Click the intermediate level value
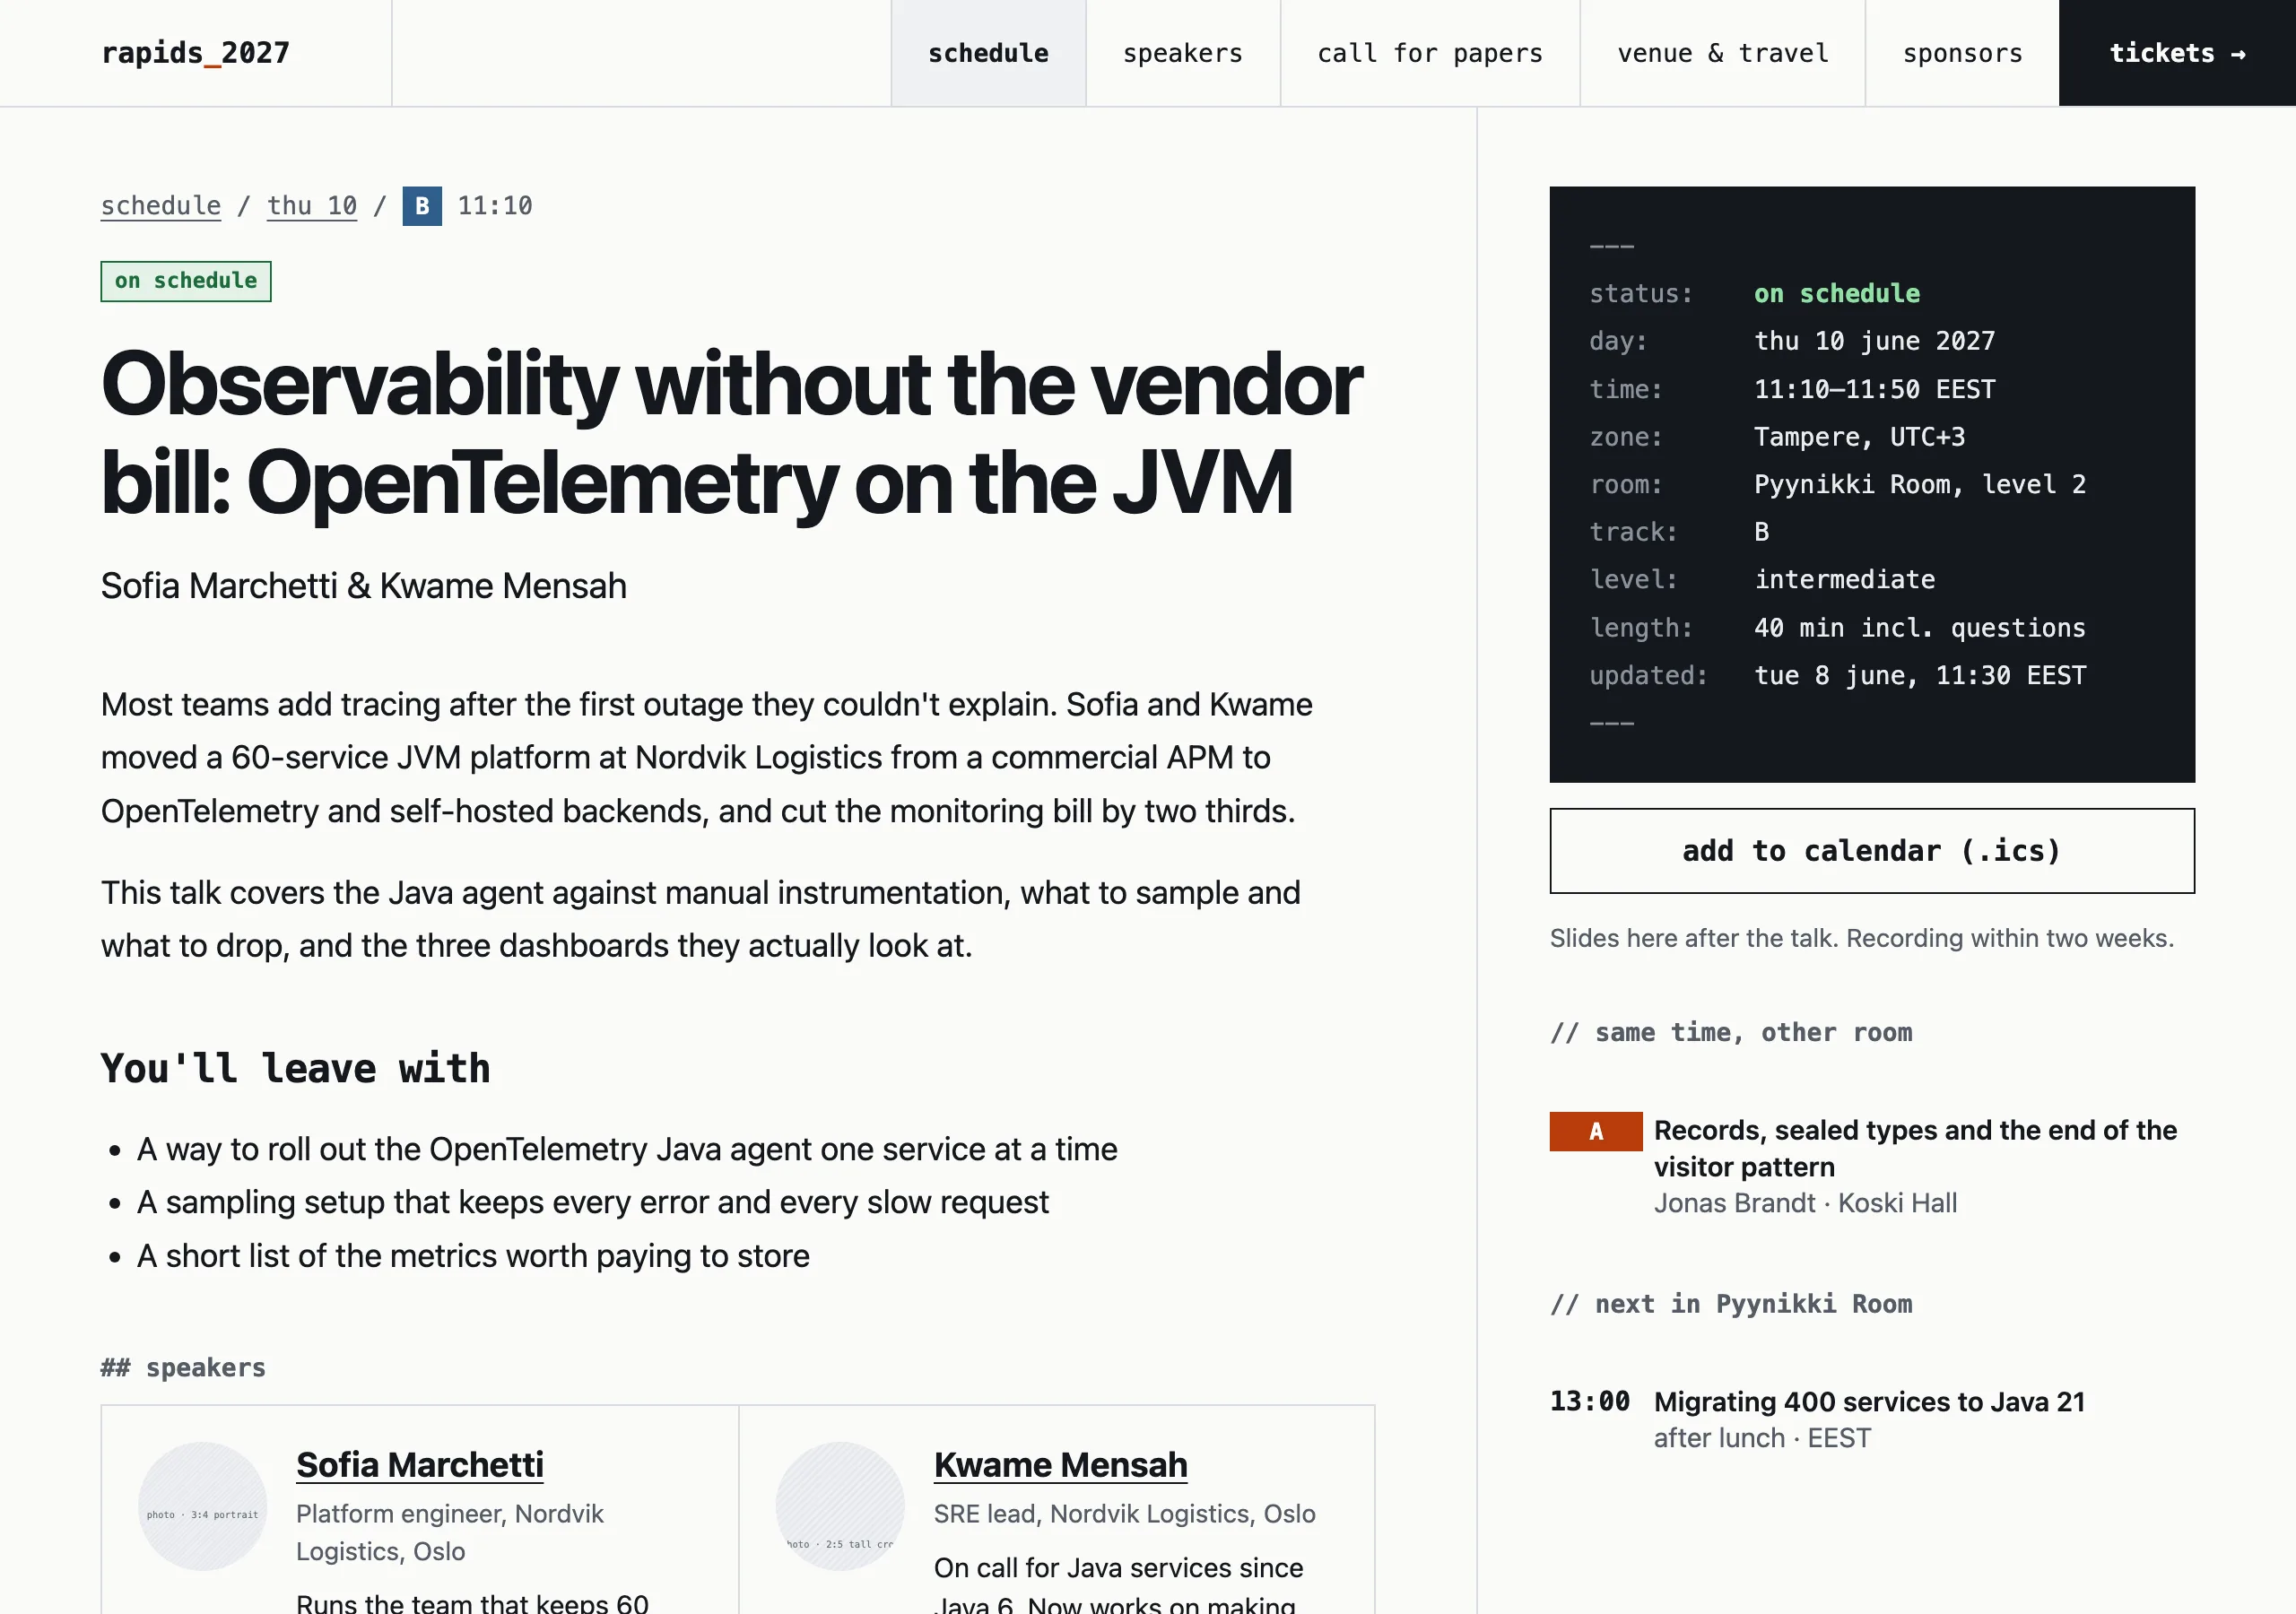 click(x=1845, y=580)
